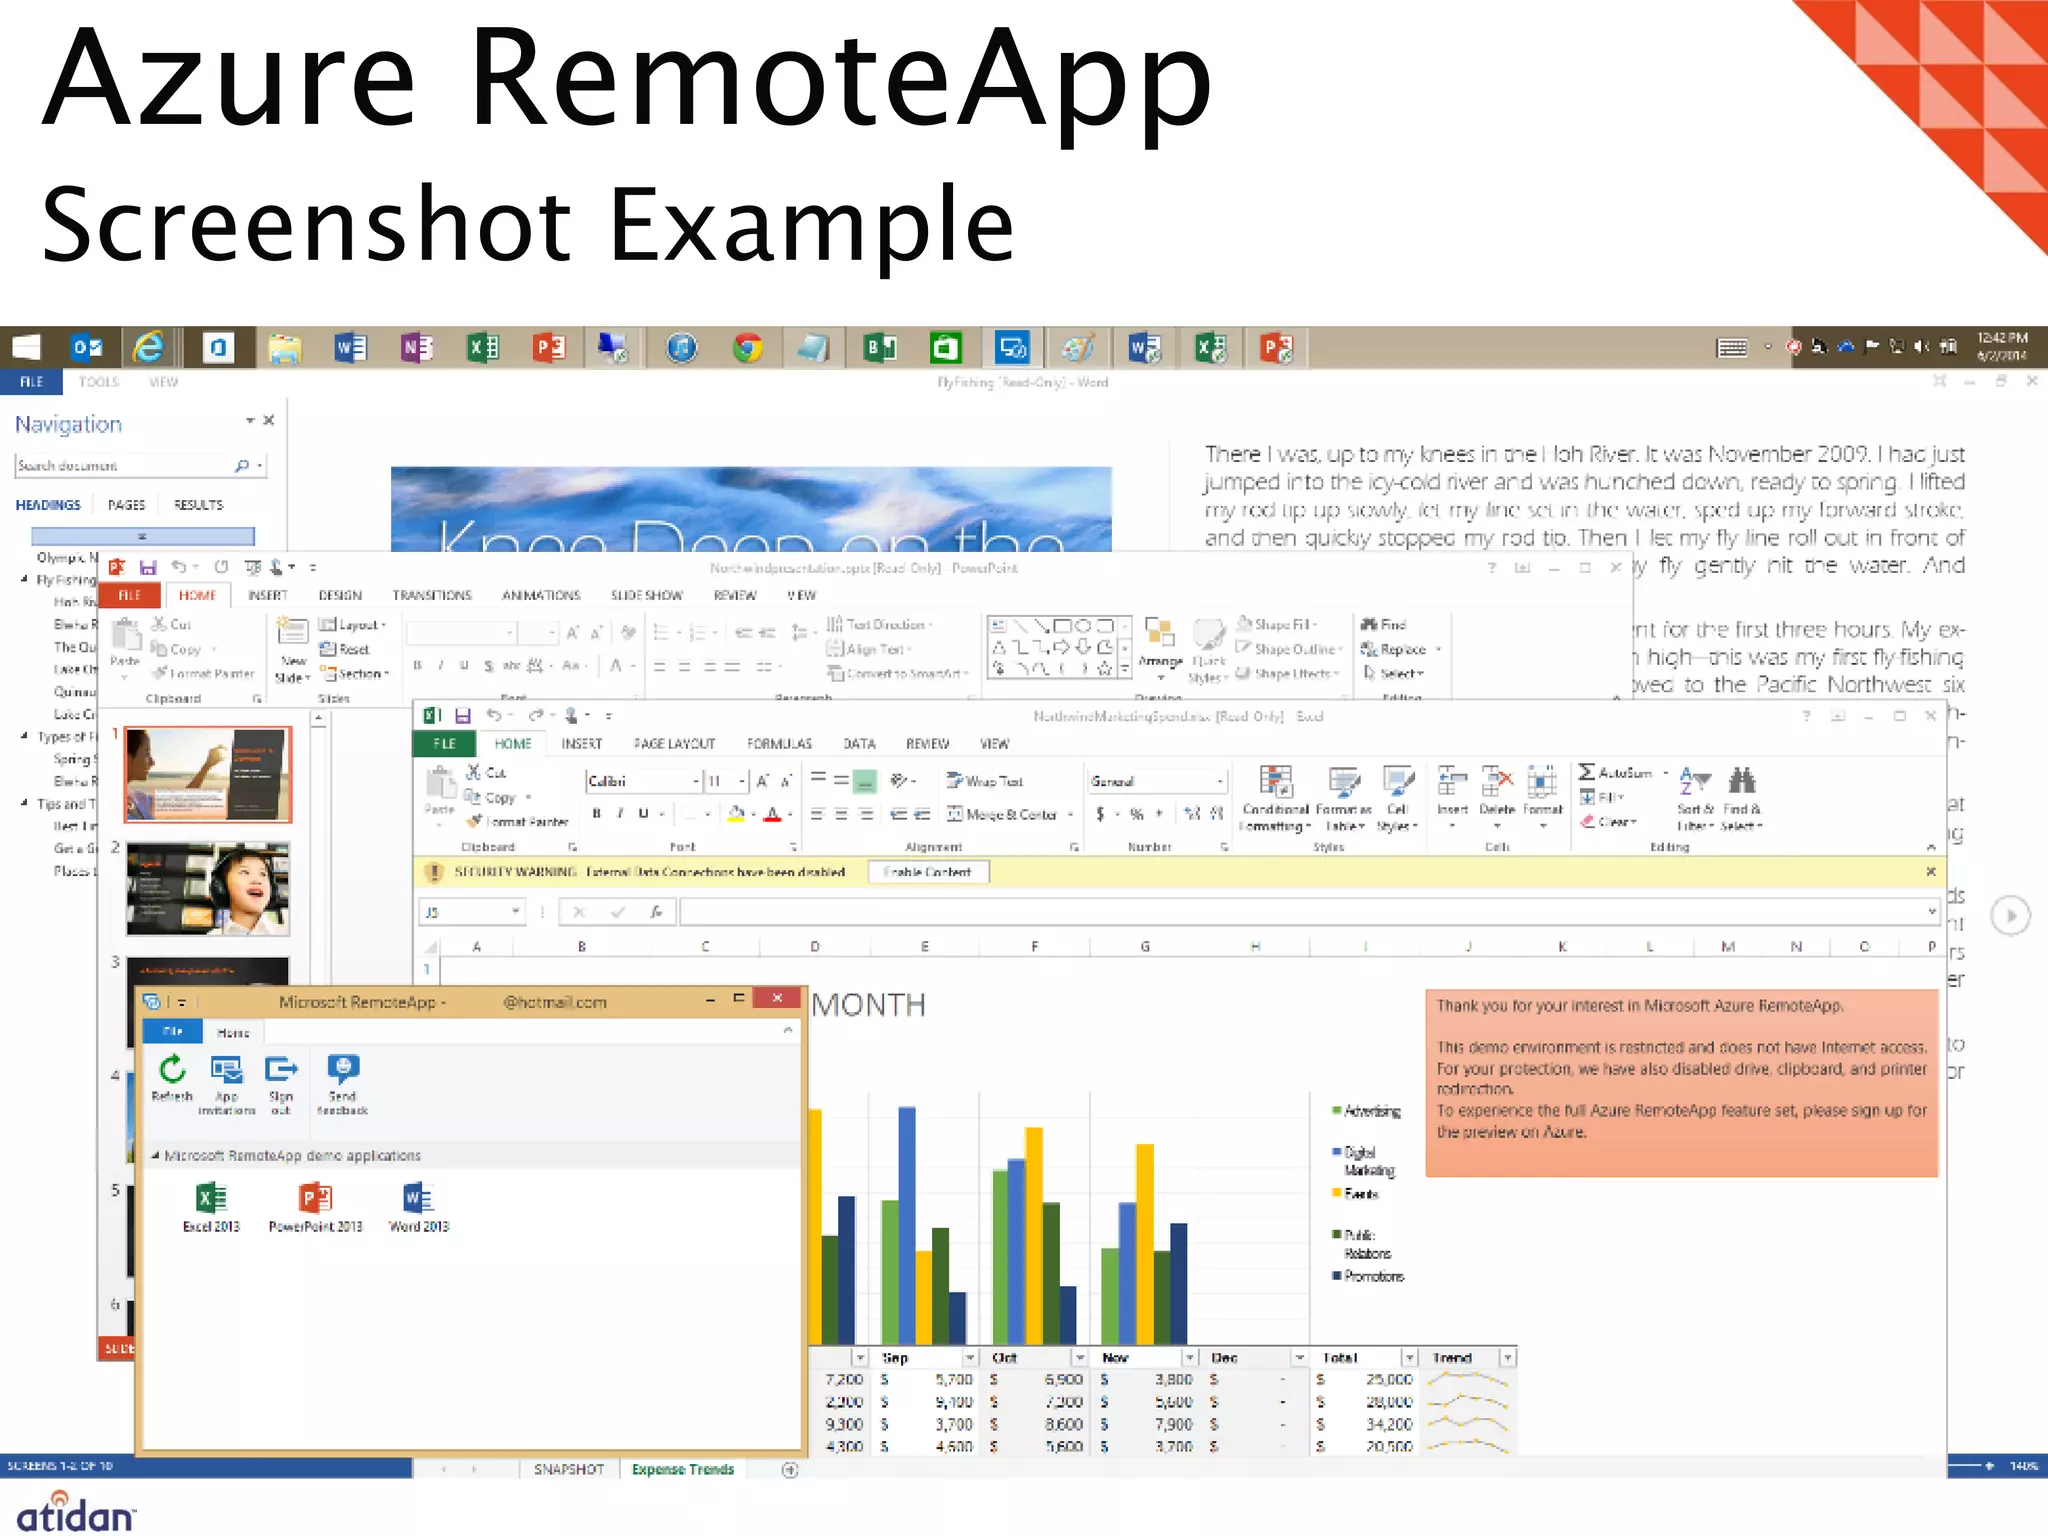This screenshot has height=1536, width=2048.
Task: Click New Slide in PowerPoint ribbon
Action: tap(293, 650)
